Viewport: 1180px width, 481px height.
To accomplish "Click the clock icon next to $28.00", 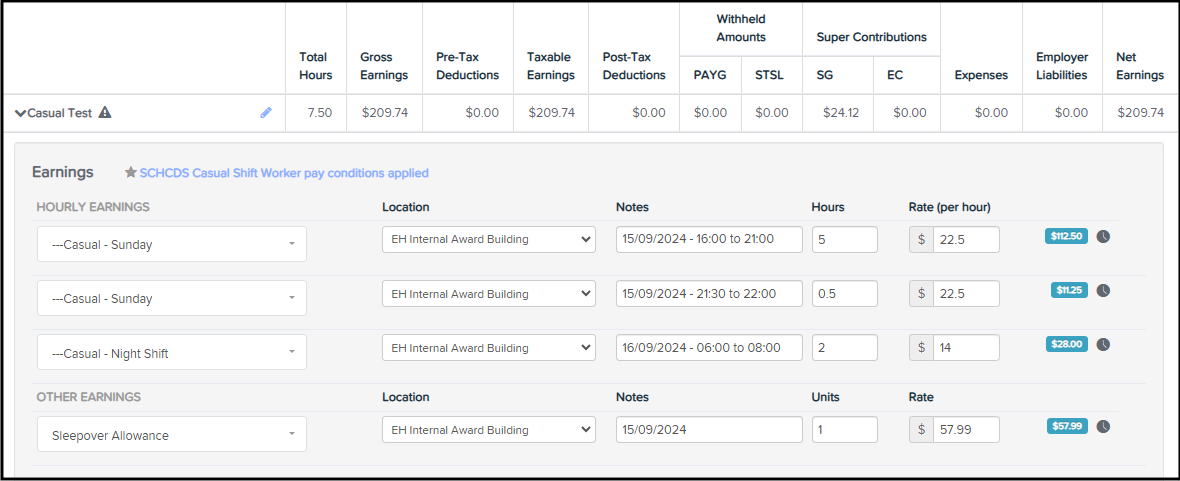I will 1103,344.
